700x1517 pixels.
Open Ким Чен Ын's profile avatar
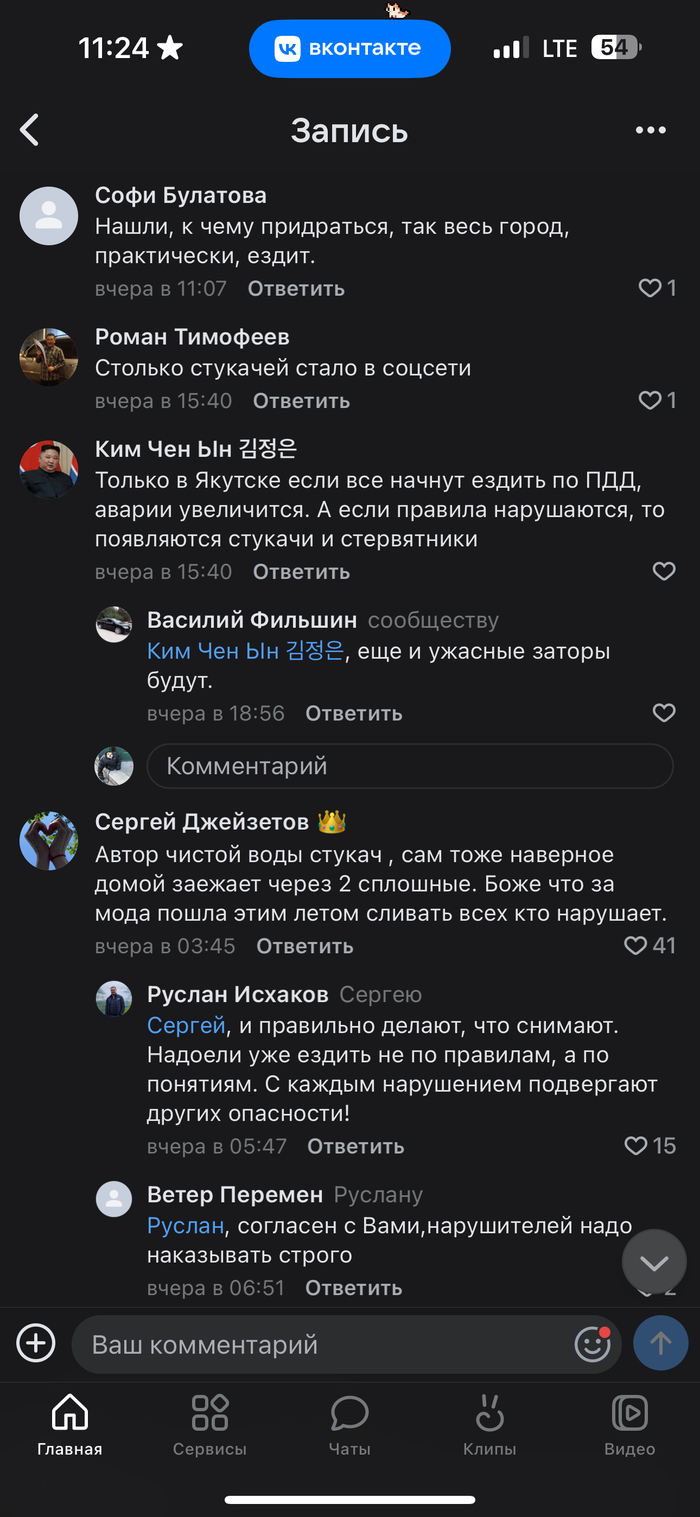(49, 469)
